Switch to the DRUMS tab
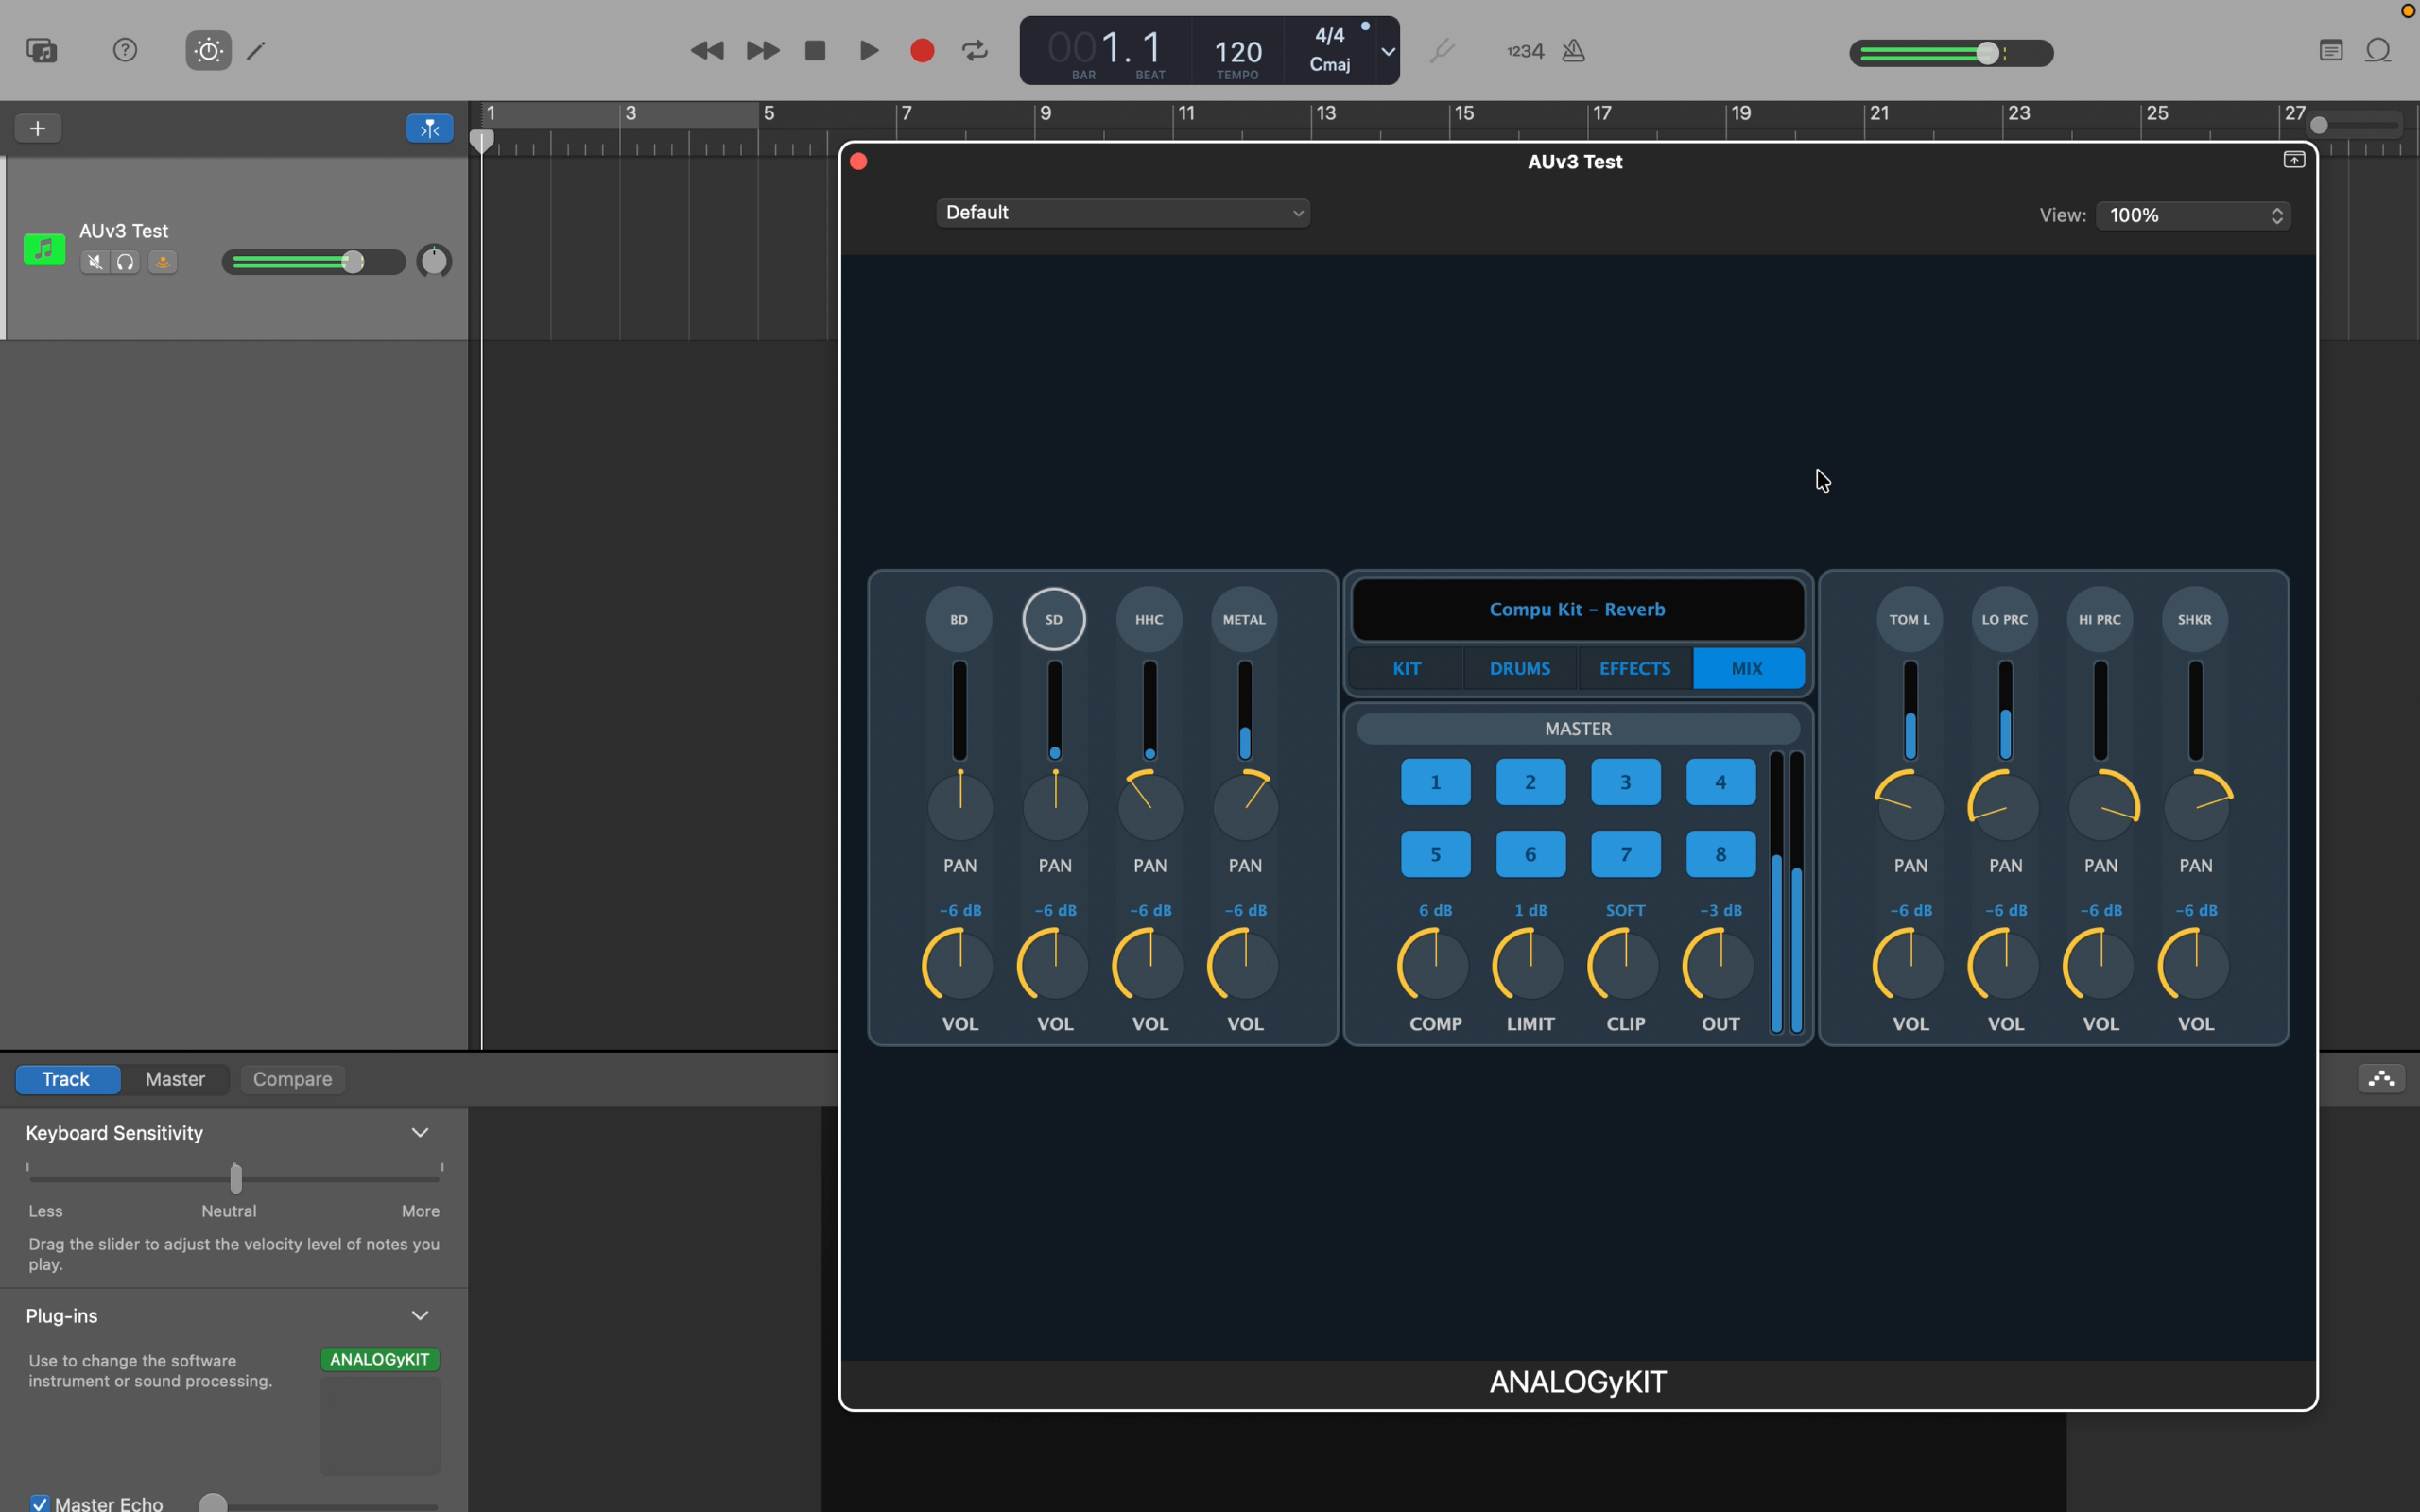Screen dimensions: 2420x1512 click(1520, 668)
